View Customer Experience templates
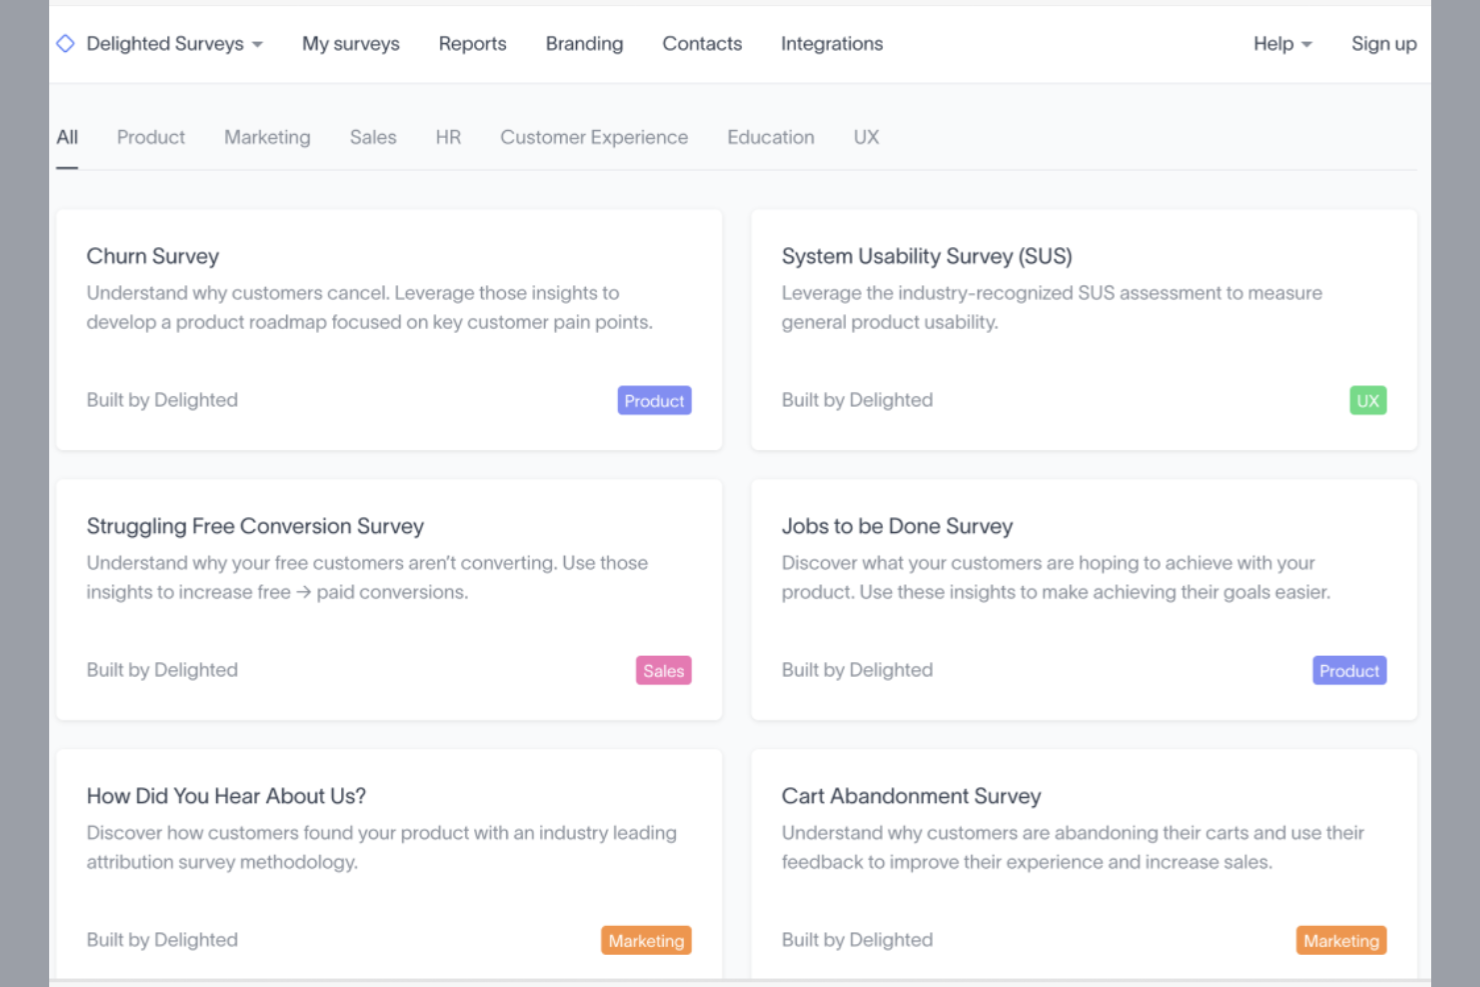 594,137
